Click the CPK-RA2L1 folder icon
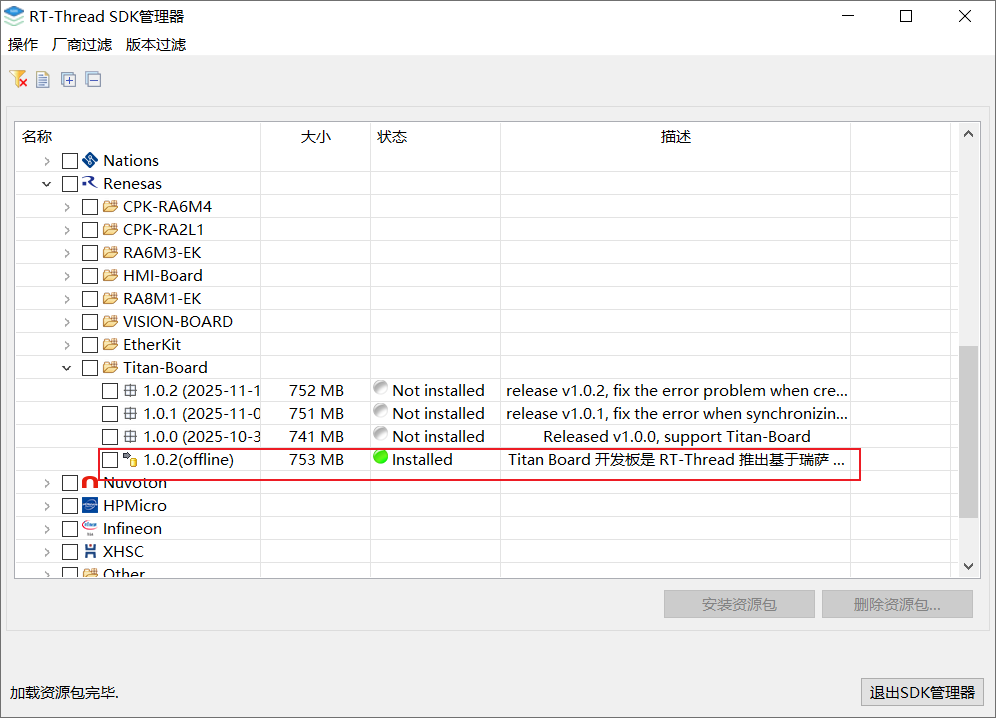 tap(111, 229)
